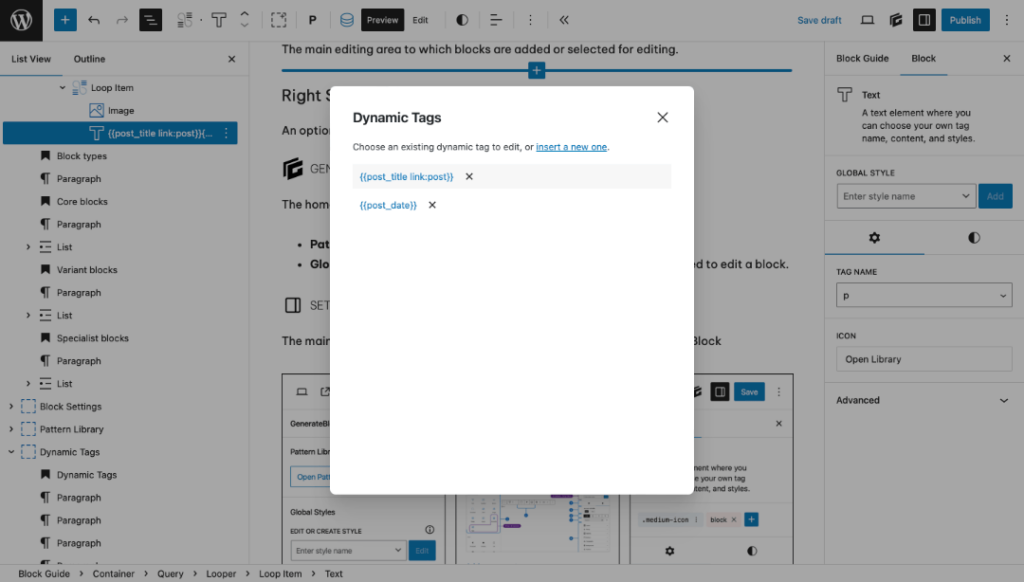Toggle the block inserter plus button
The image size is (1024, 582).
pyautogui.click(x=65, y=20)
